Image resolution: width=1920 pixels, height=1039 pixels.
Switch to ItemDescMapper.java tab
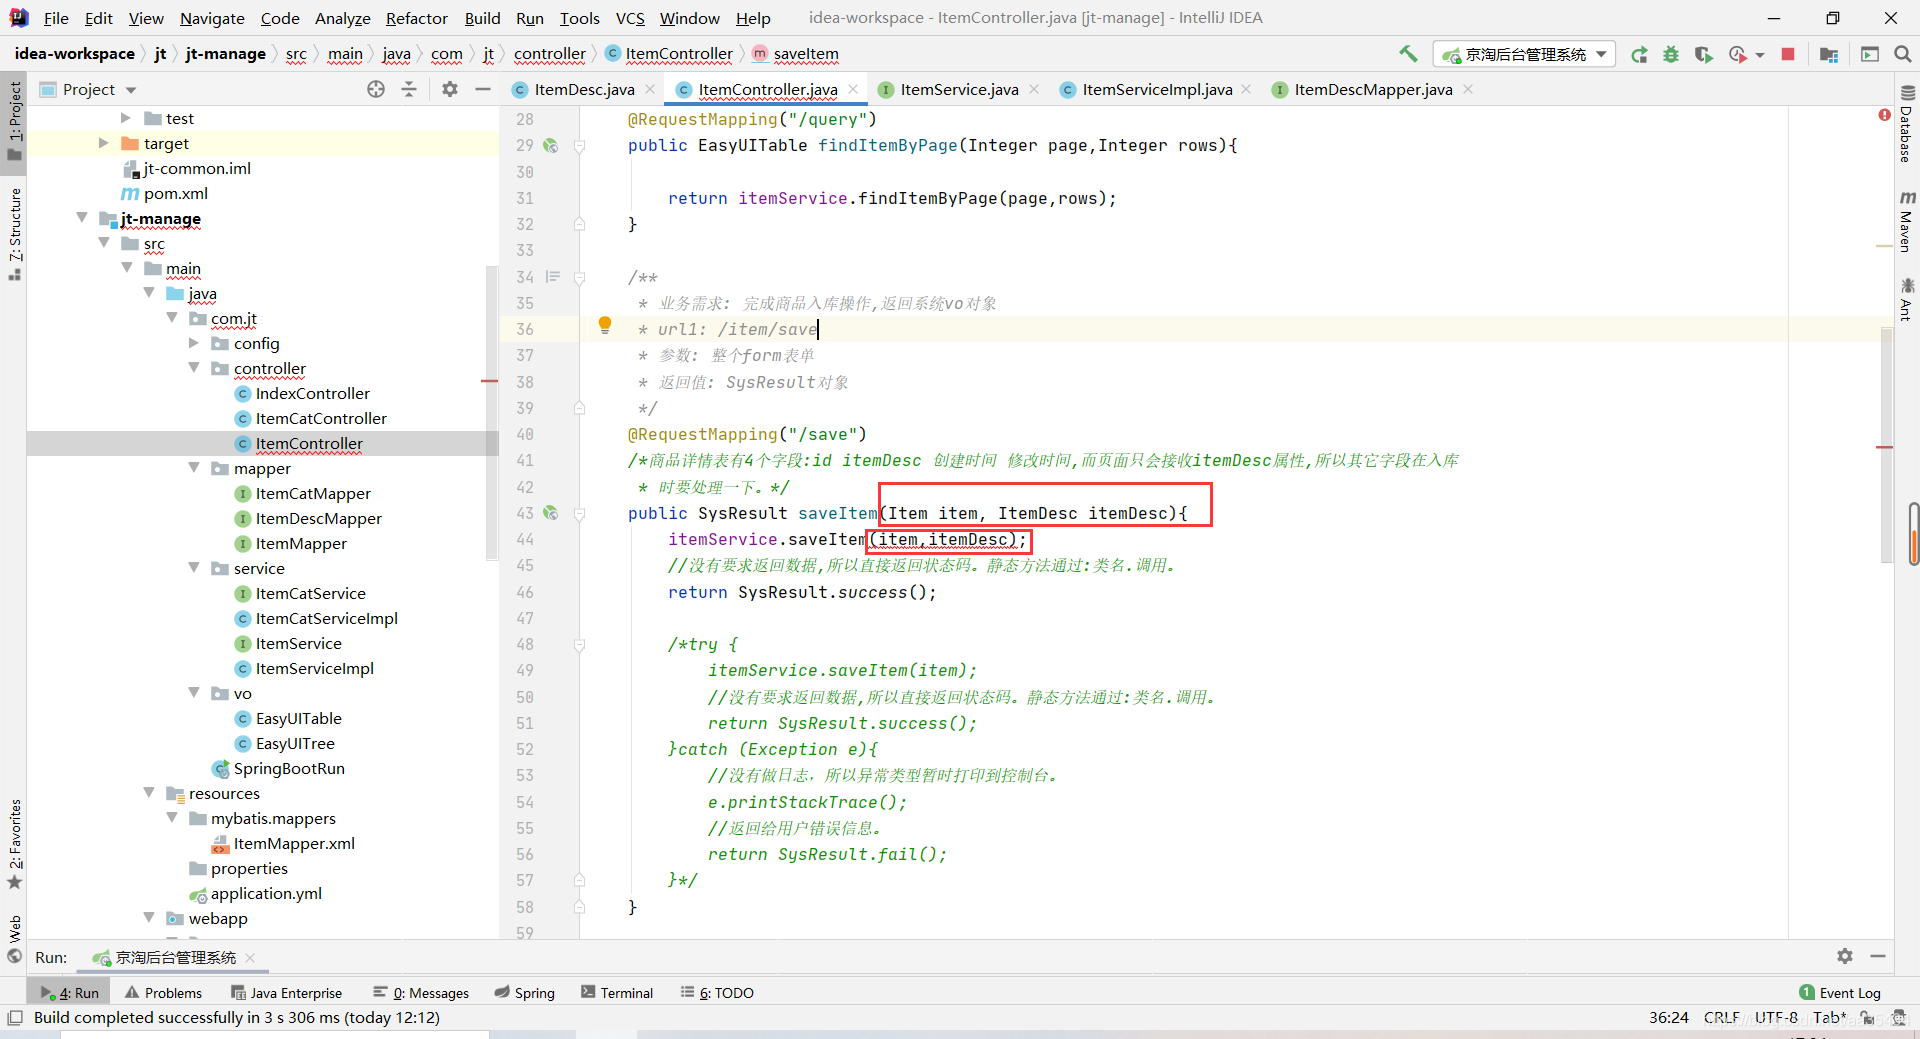coord(1372,89)
